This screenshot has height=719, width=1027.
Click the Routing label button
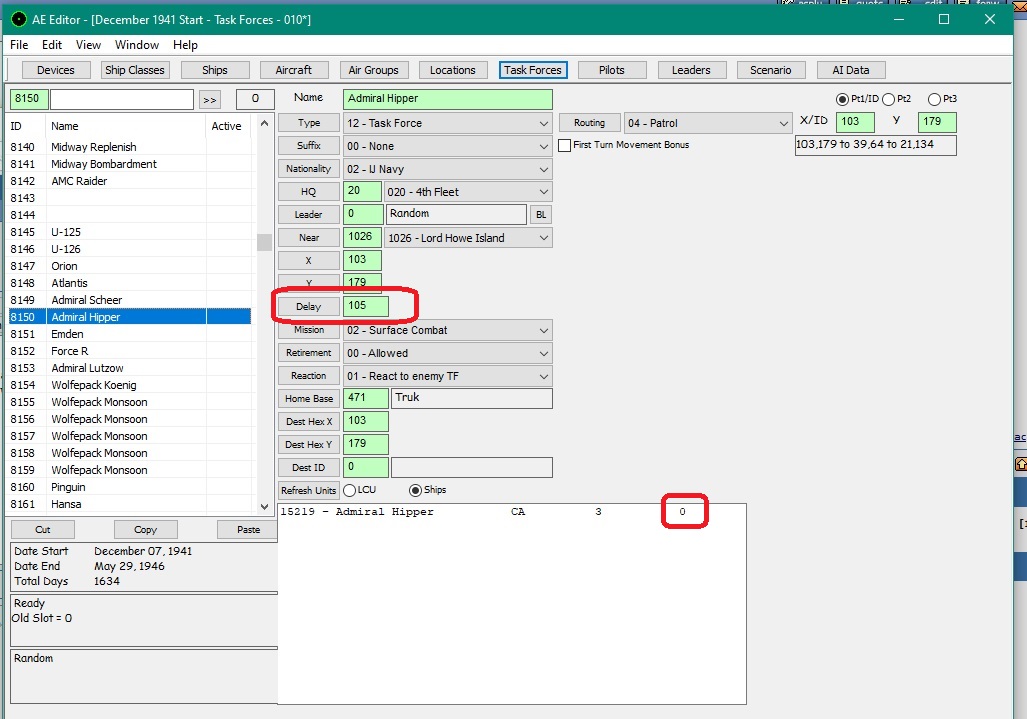(x=589, y=122)
